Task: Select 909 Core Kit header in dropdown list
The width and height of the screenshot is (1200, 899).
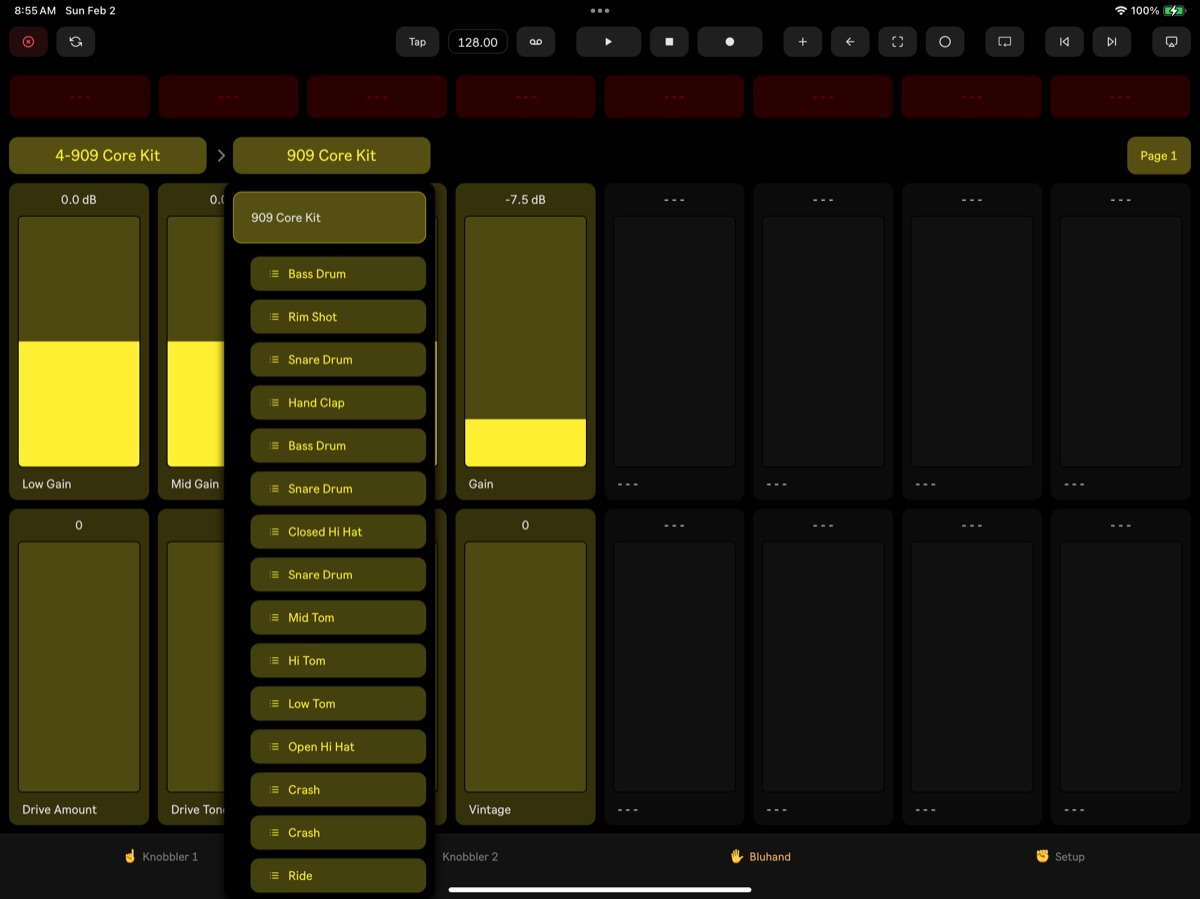Action: [x=330, y=217]
